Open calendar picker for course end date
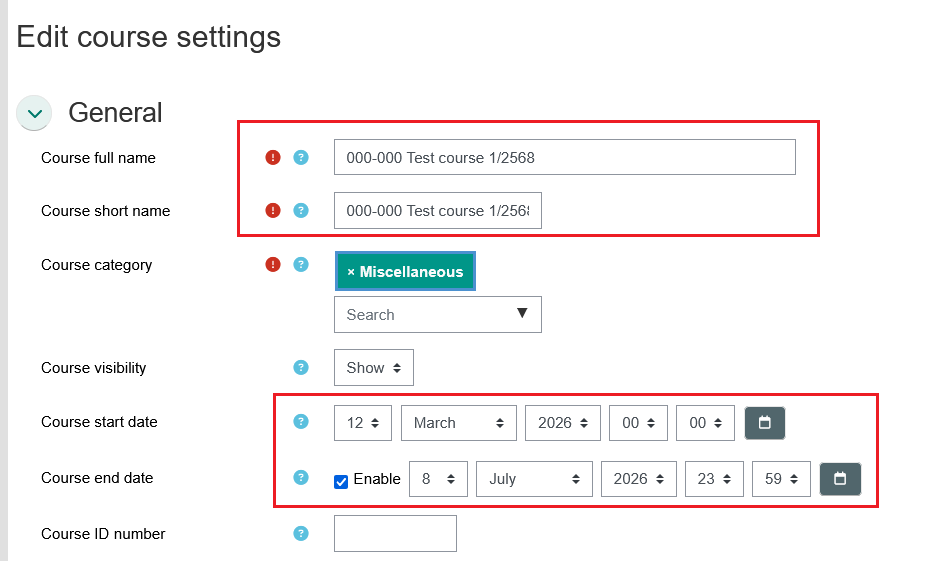 (840, 479)
